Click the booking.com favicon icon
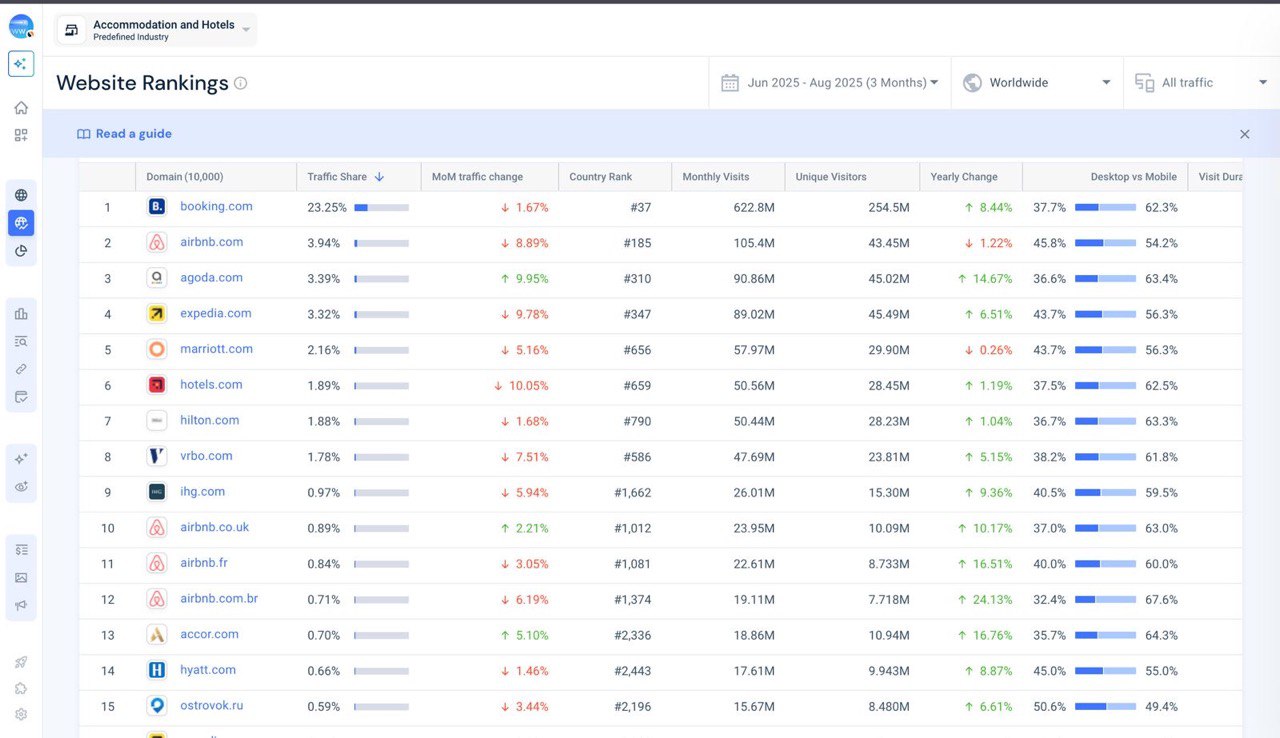This screenshot has width=1280, height=738. 156,207
